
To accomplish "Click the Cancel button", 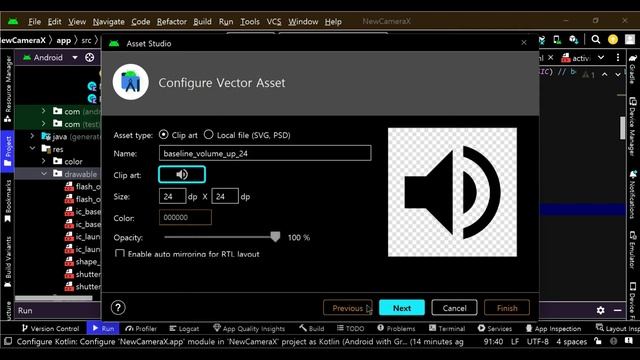I will 454,308.
